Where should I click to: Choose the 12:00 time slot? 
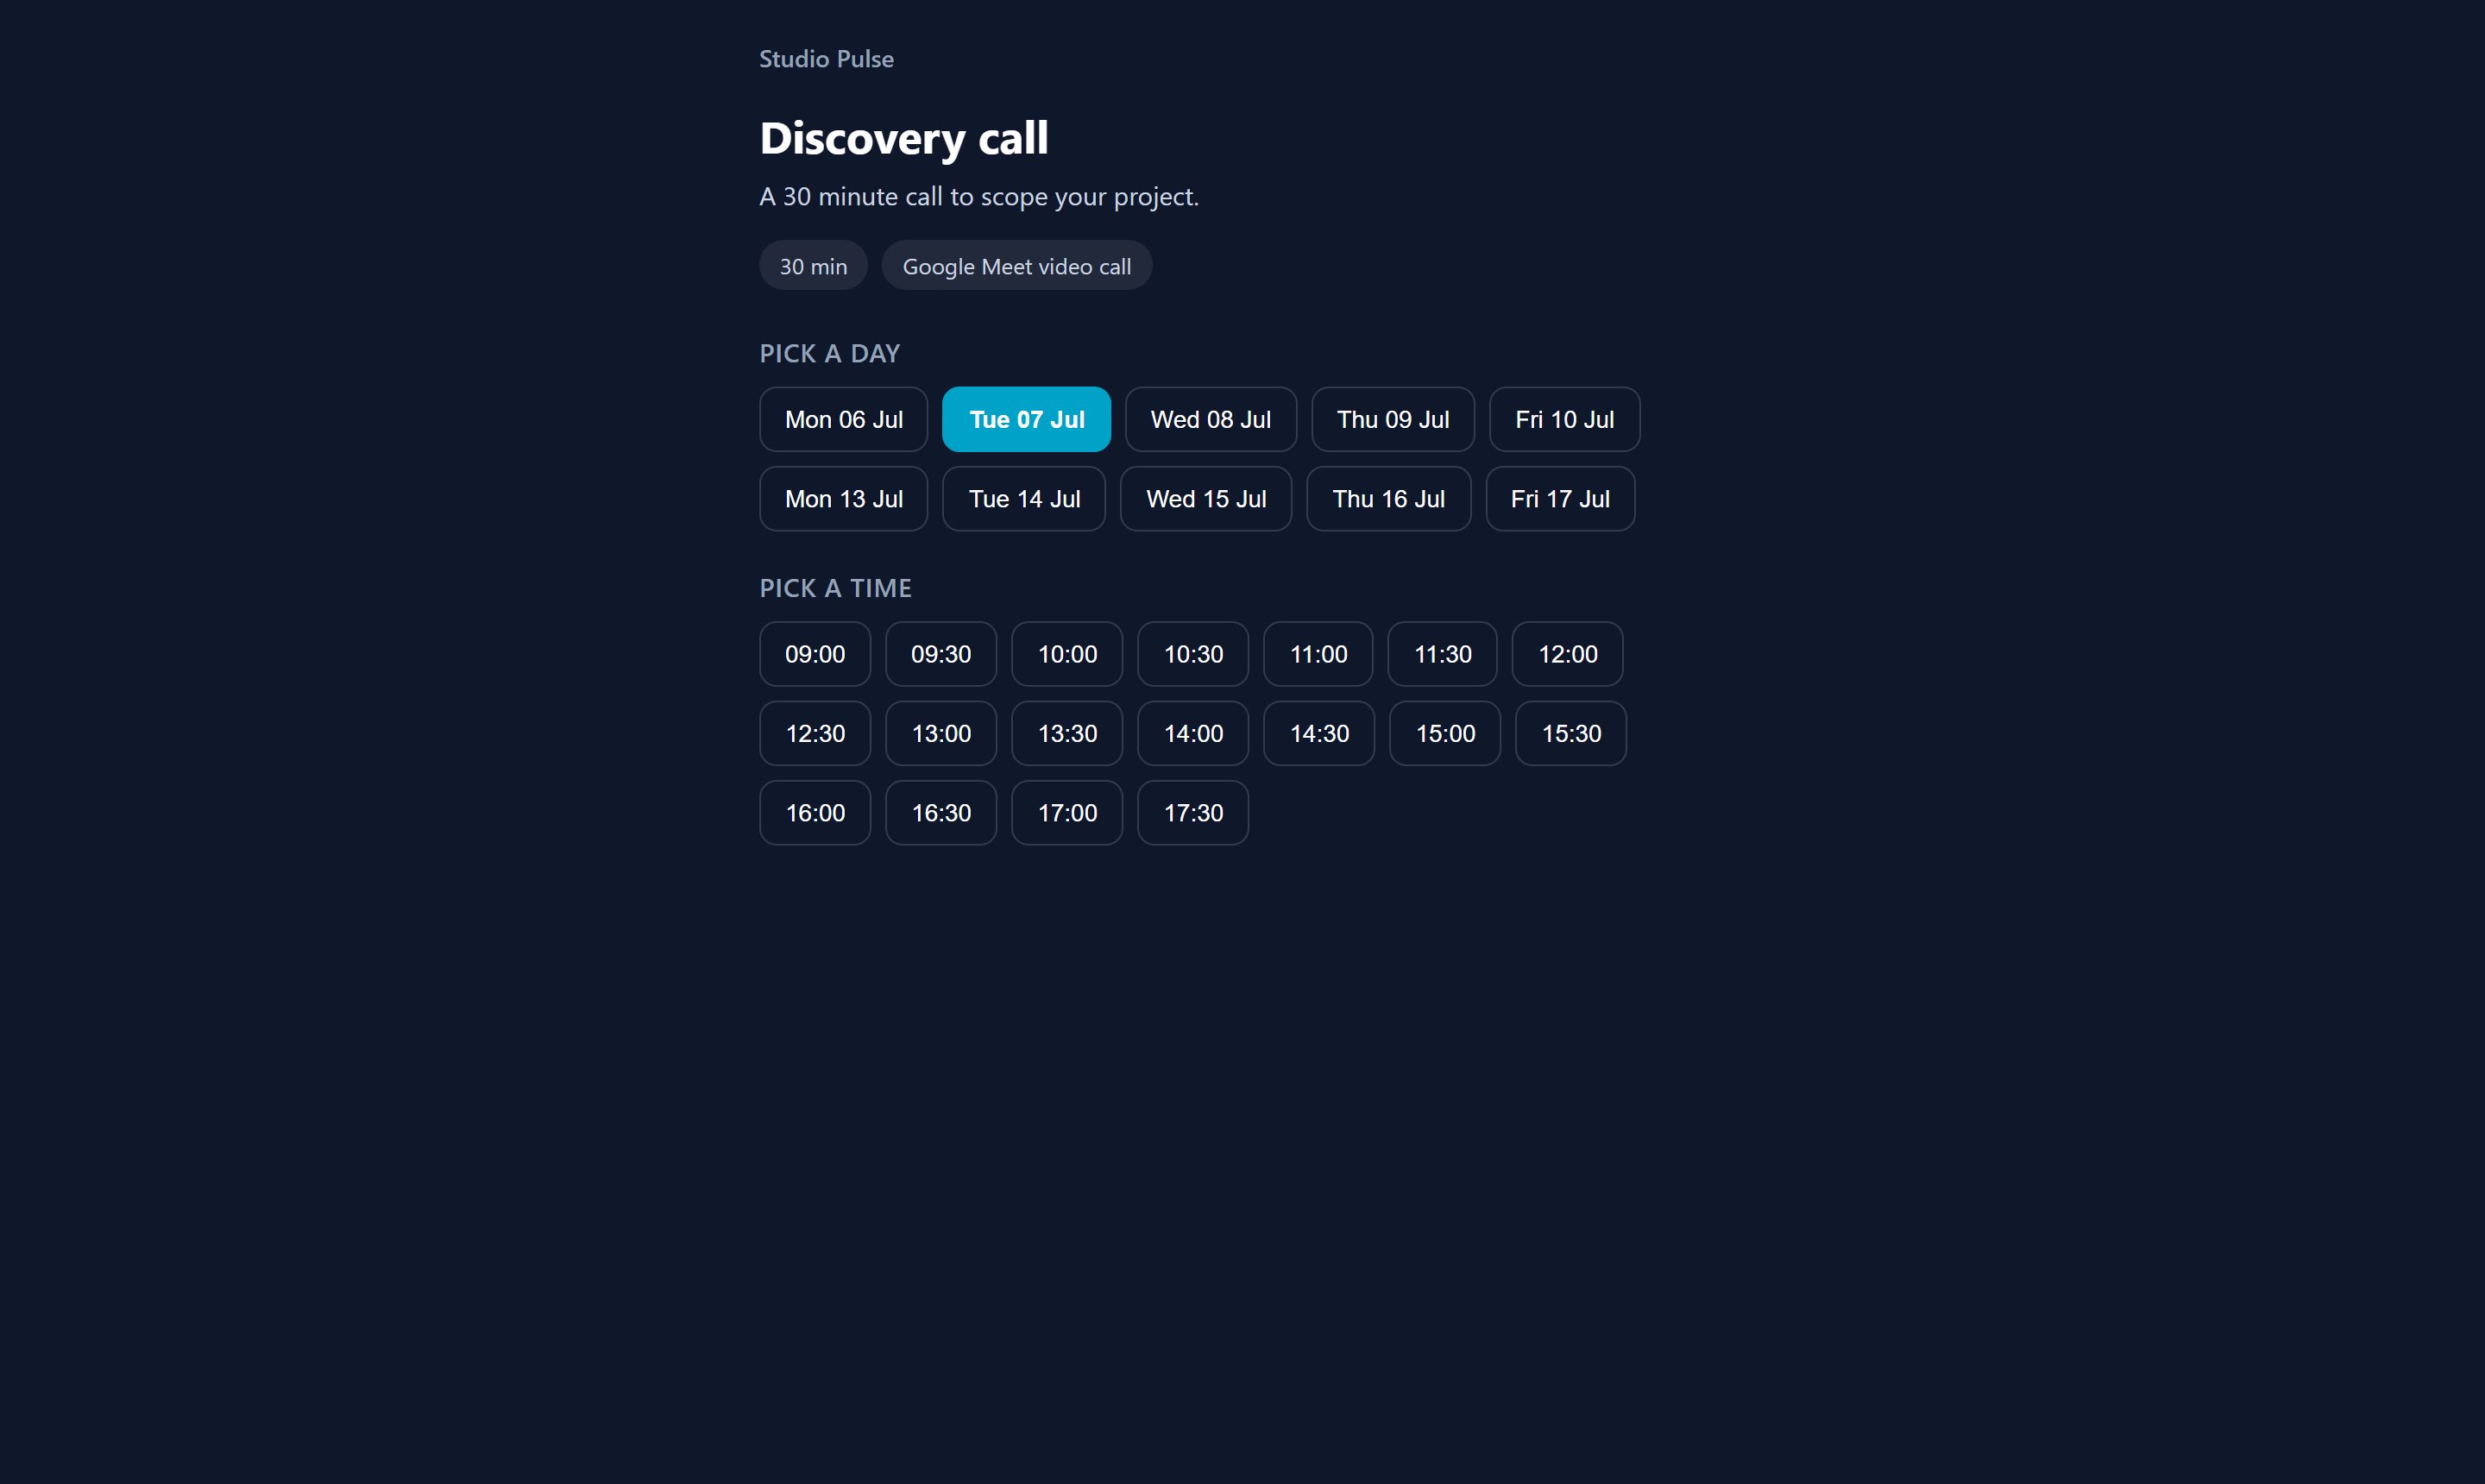tap(1567, 654)
